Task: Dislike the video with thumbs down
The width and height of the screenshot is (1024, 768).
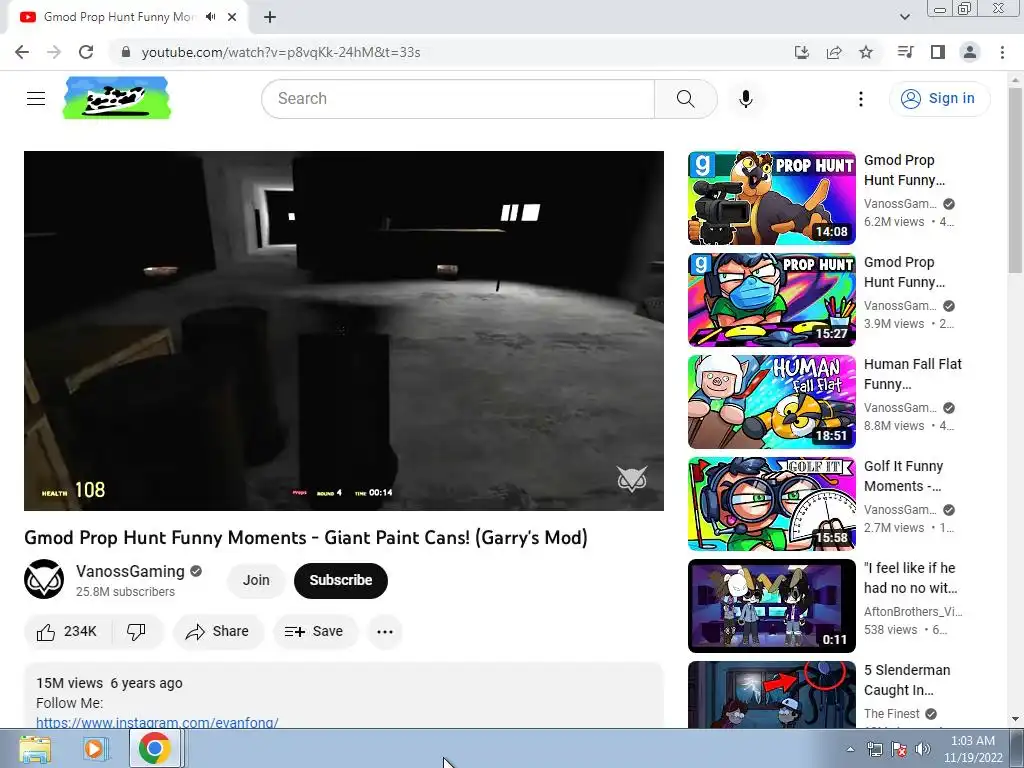Action: [x=136, y=632]
